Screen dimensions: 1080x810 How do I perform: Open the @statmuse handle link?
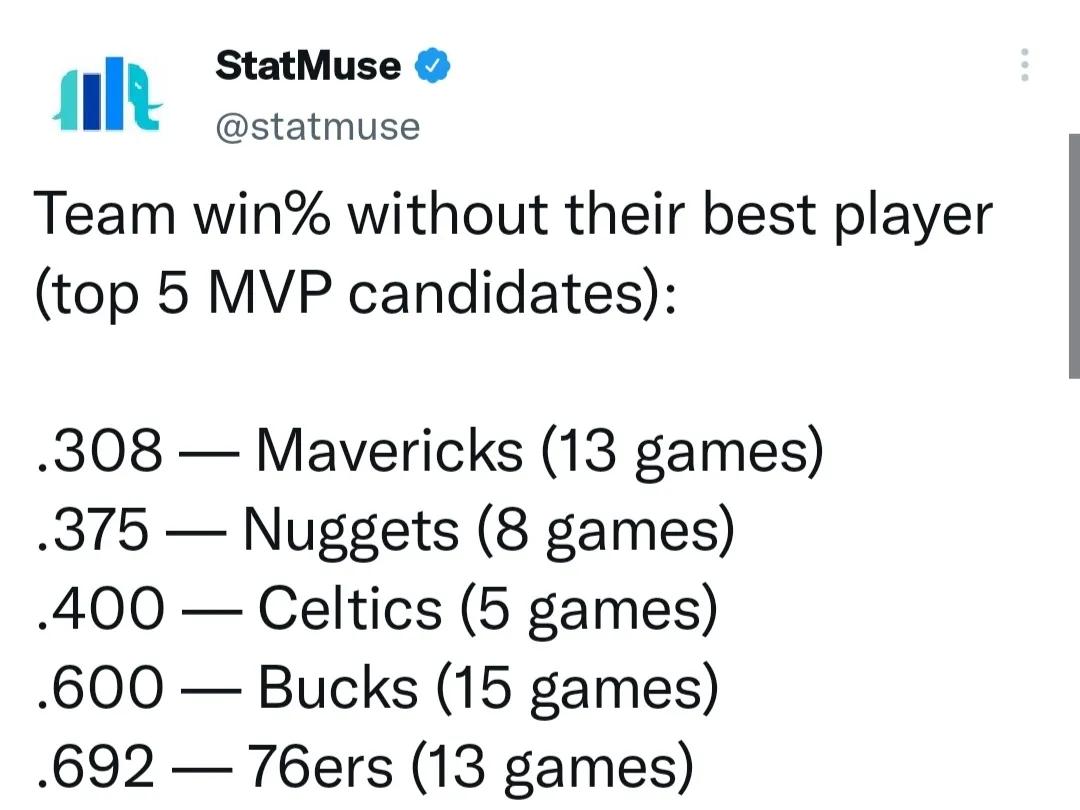(x=318, y=127)
